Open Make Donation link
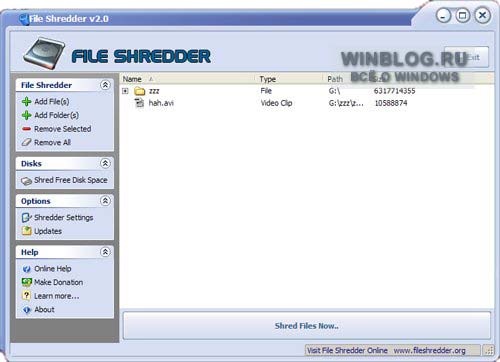The image size is (500, 362). click(x=59, y=282)
